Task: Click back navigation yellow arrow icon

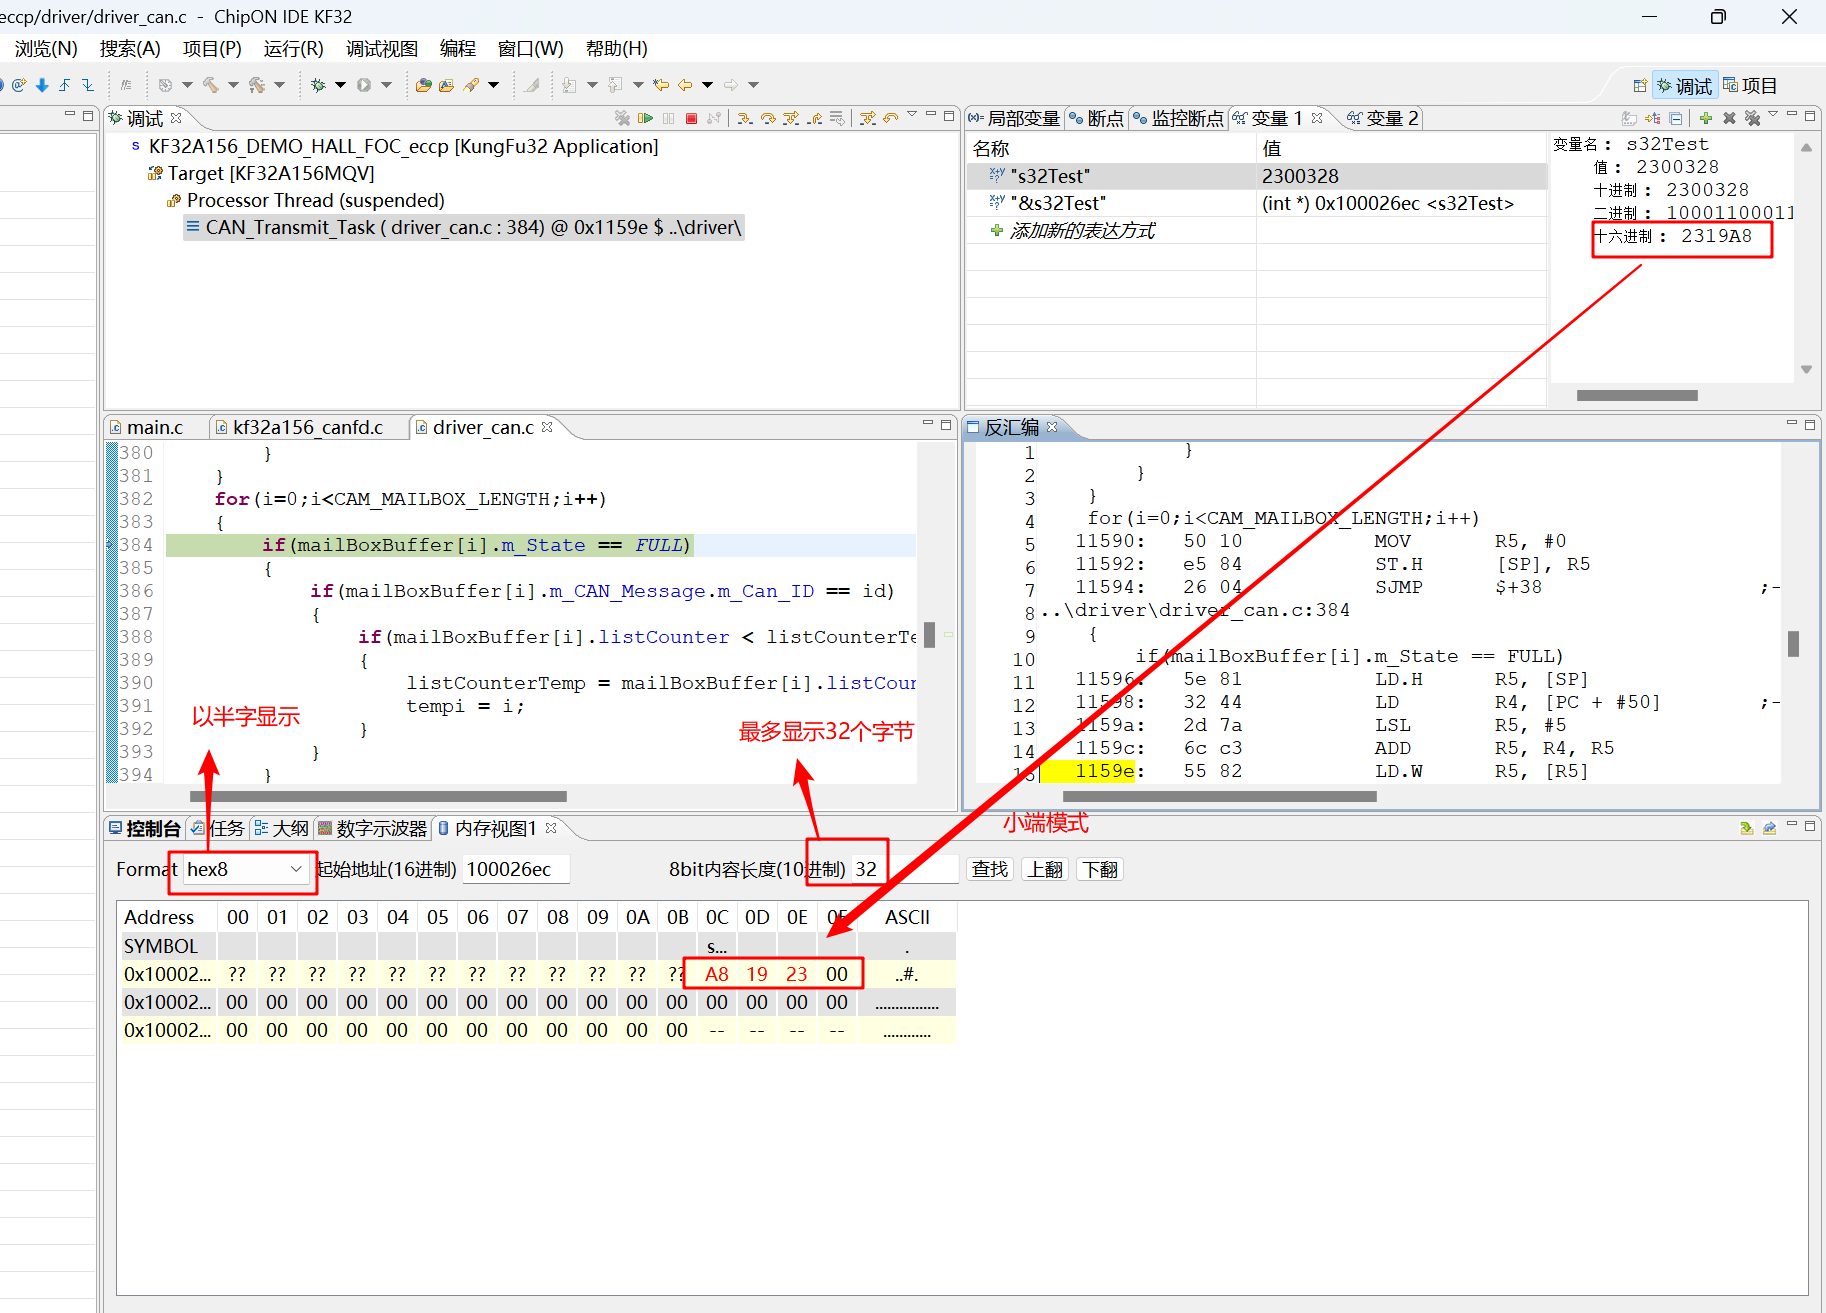Action: (x=685, y=85)
